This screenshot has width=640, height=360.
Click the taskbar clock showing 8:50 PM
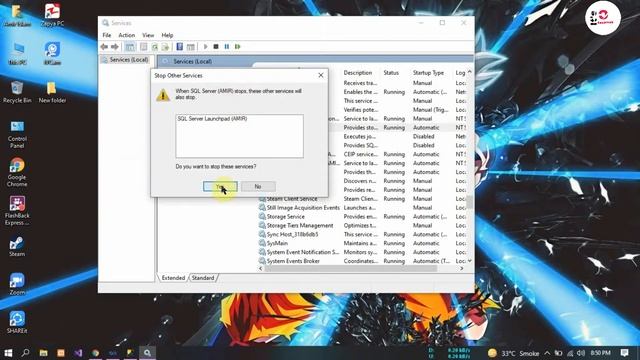click(600, 353)
